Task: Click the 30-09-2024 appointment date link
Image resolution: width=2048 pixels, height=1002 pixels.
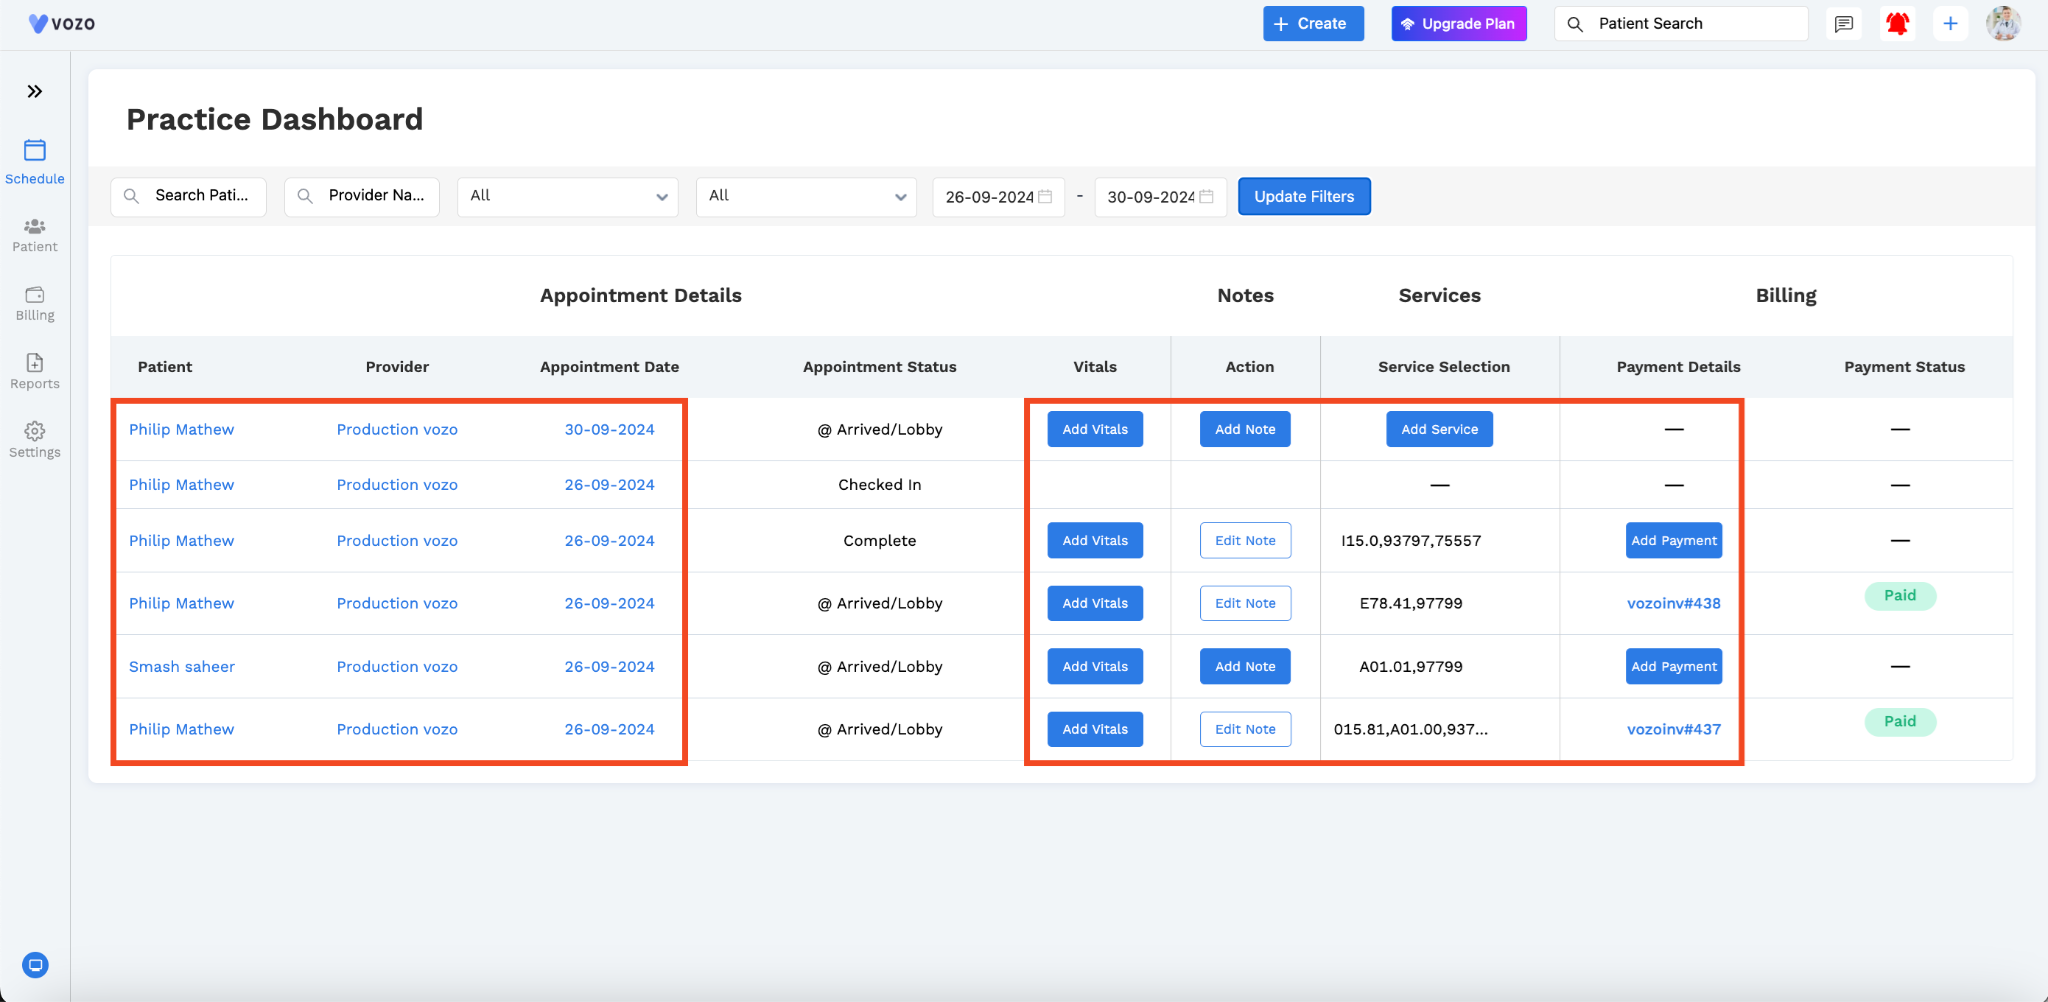Action: pyautogui.click(x=609, y=429)
